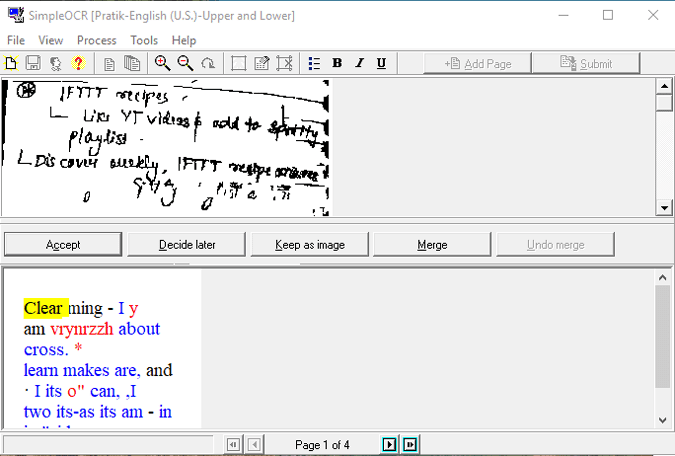Click text pane scroll up arrow
675x456 pixels.
point(663,277)
